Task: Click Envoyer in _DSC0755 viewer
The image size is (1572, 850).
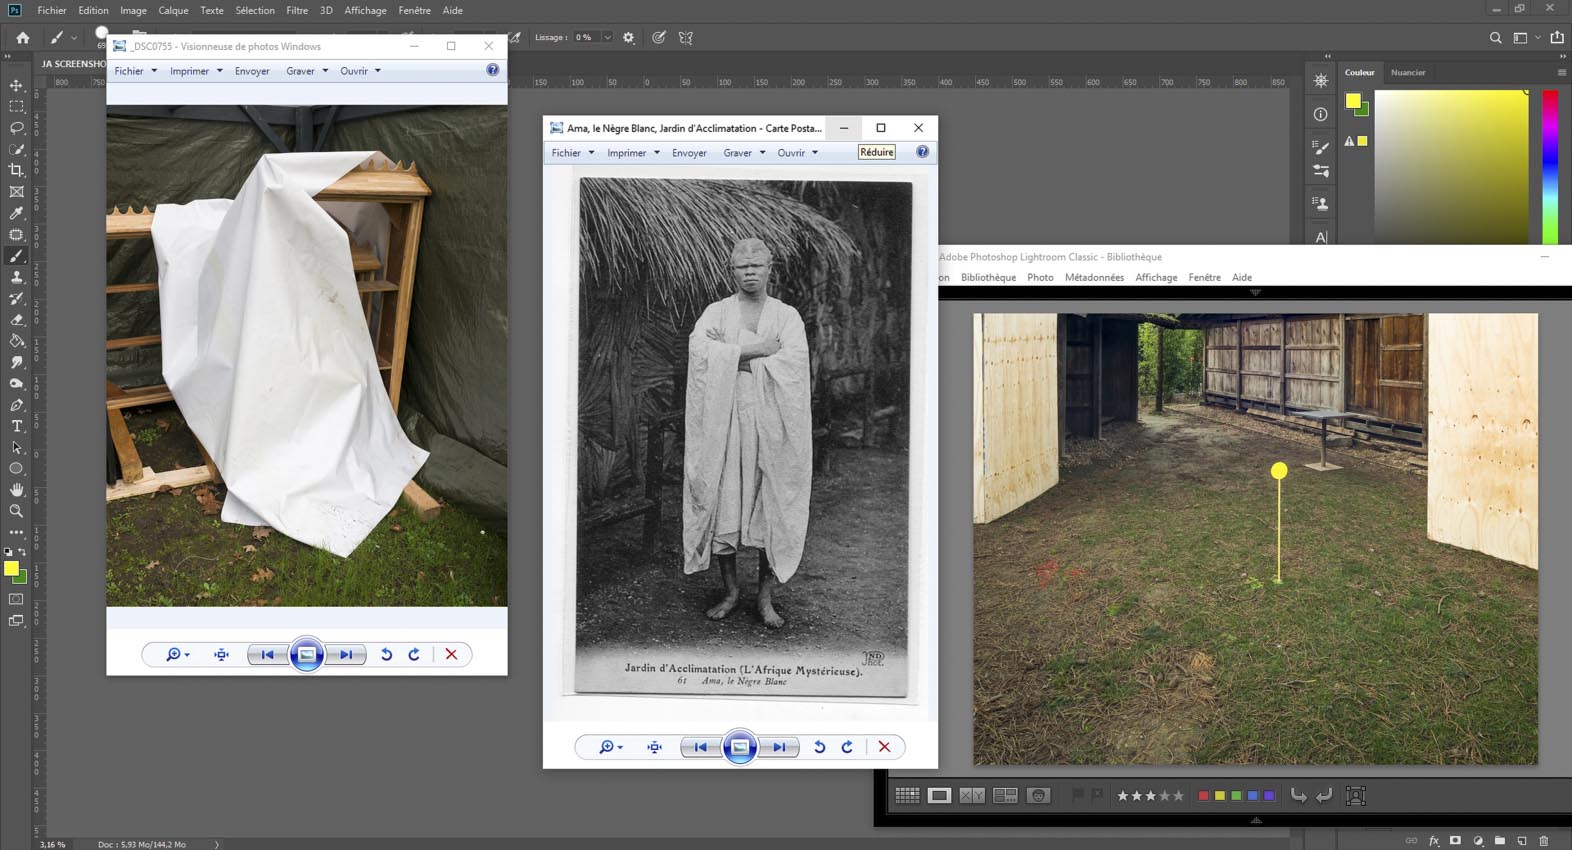Action: pos(252,71)
